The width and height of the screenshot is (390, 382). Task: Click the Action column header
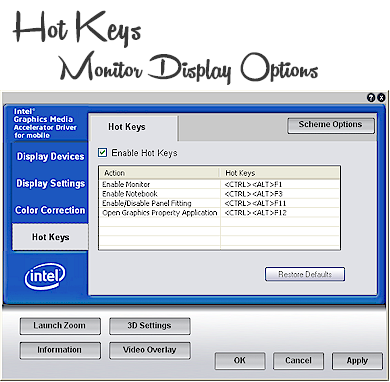[x=159, y=173]
